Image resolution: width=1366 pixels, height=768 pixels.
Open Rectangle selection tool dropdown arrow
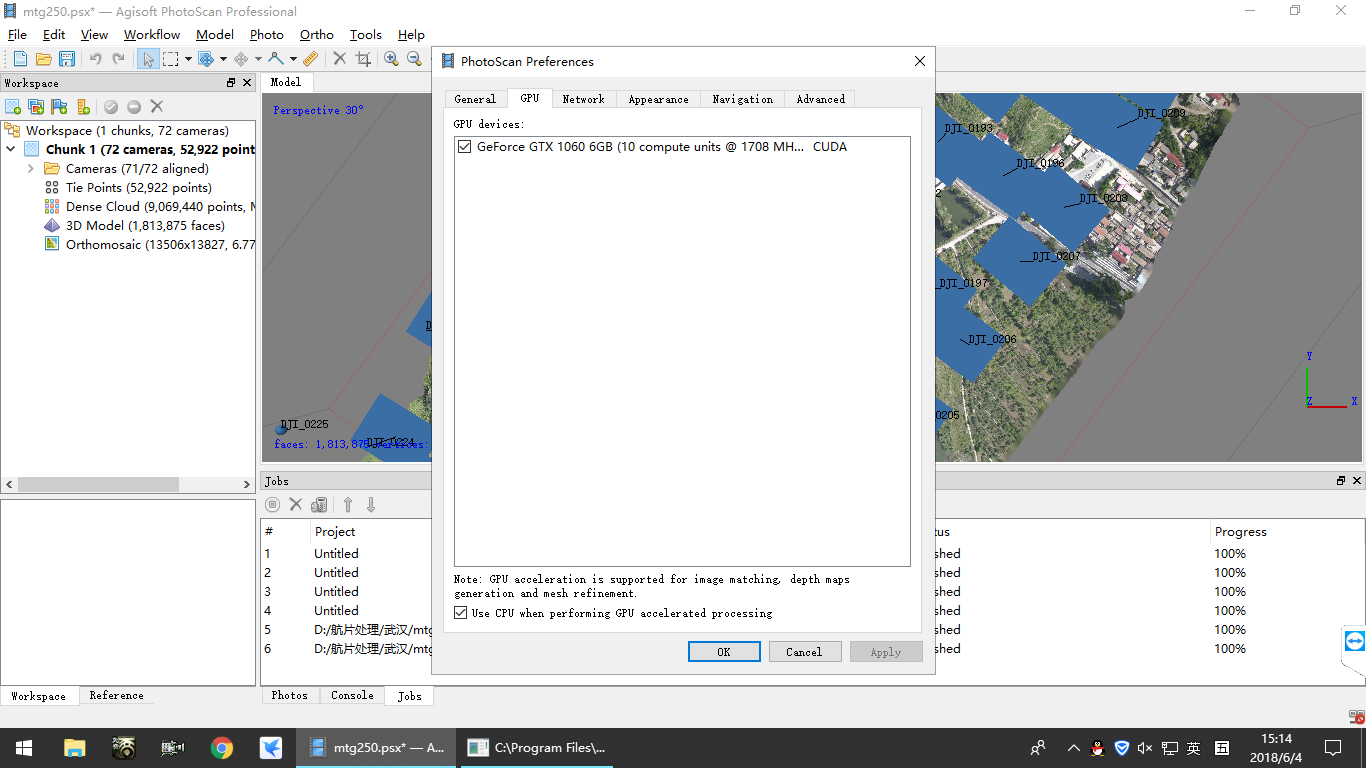click(188, 59)
